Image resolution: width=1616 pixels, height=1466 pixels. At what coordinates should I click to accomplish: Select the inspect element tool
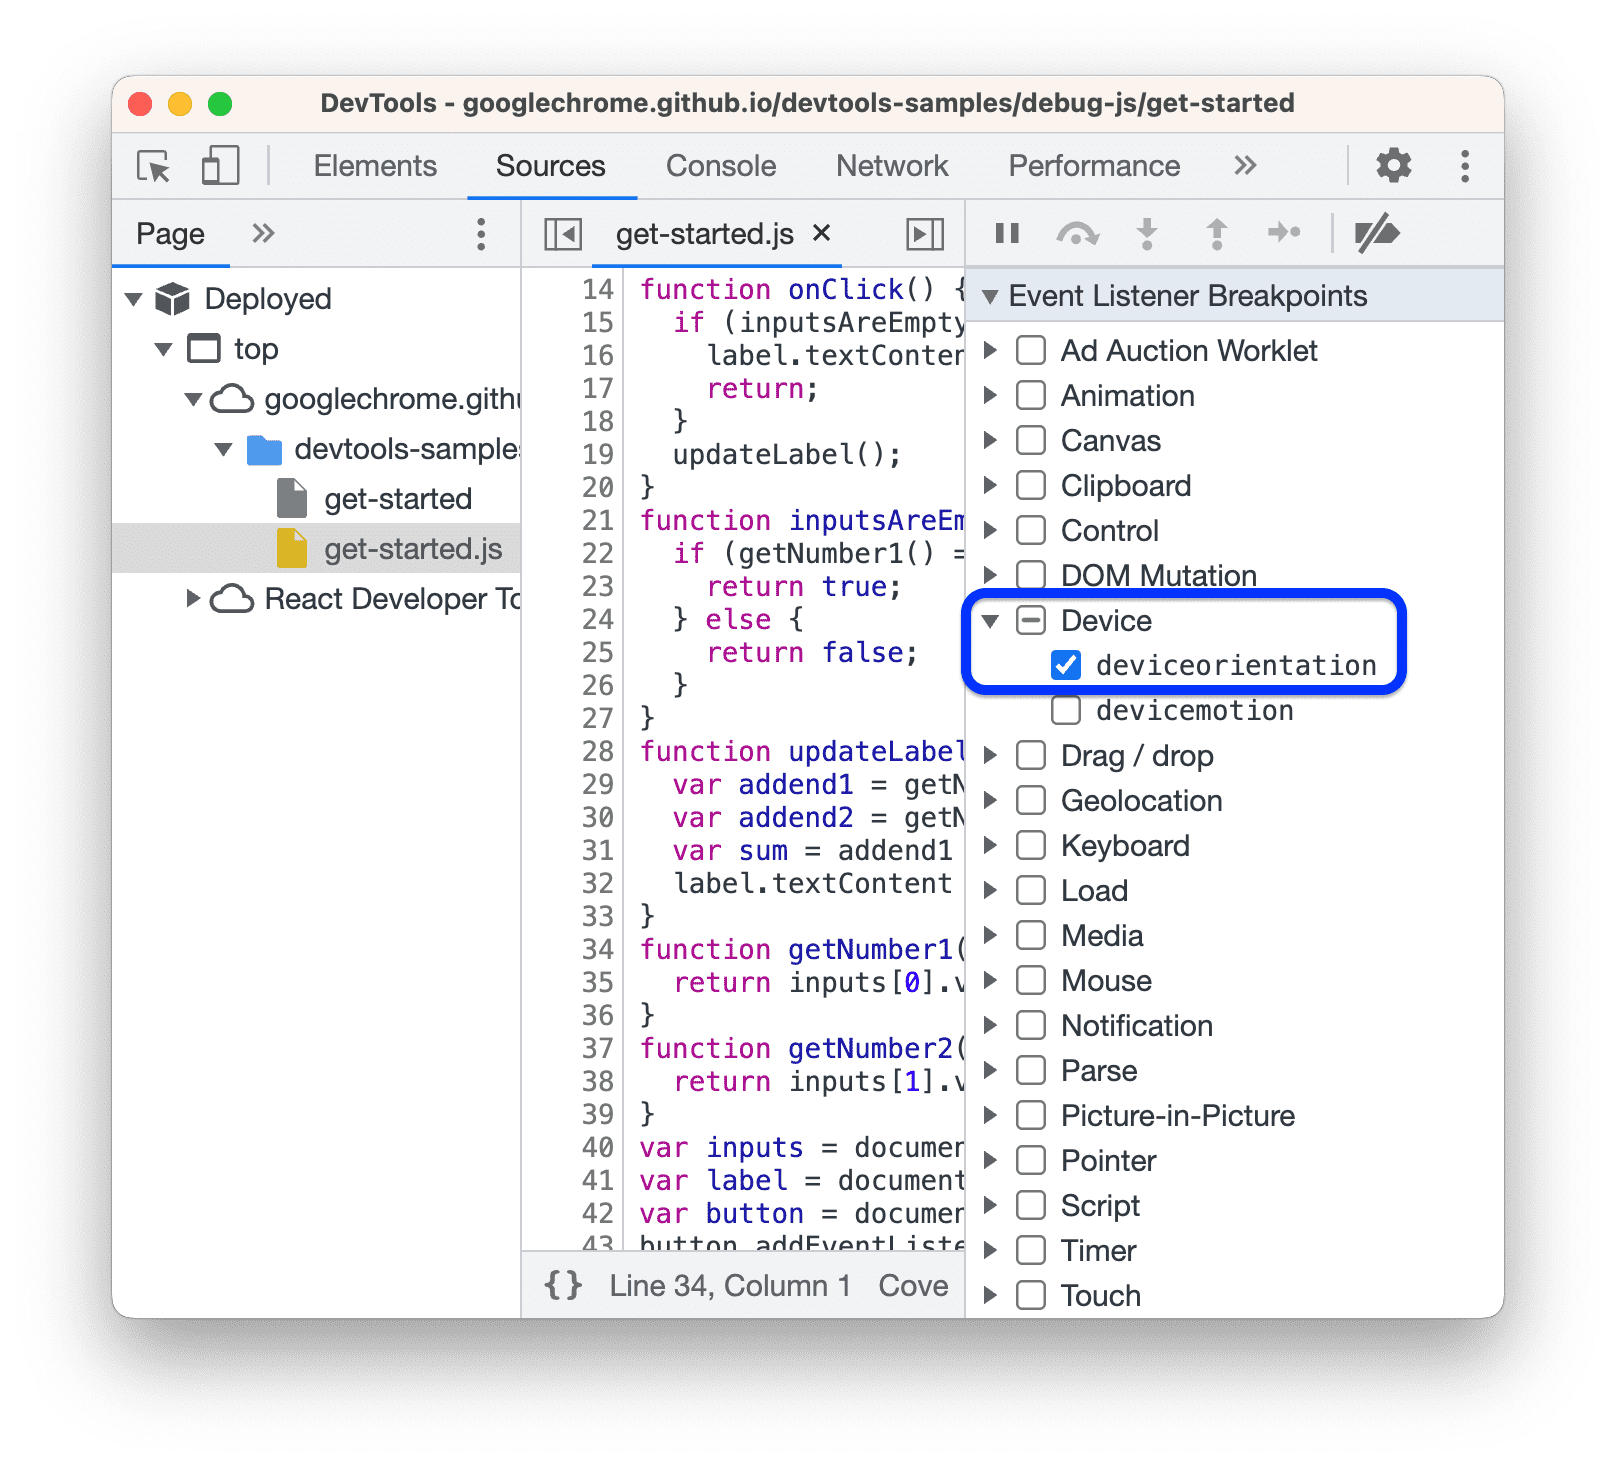150,166
